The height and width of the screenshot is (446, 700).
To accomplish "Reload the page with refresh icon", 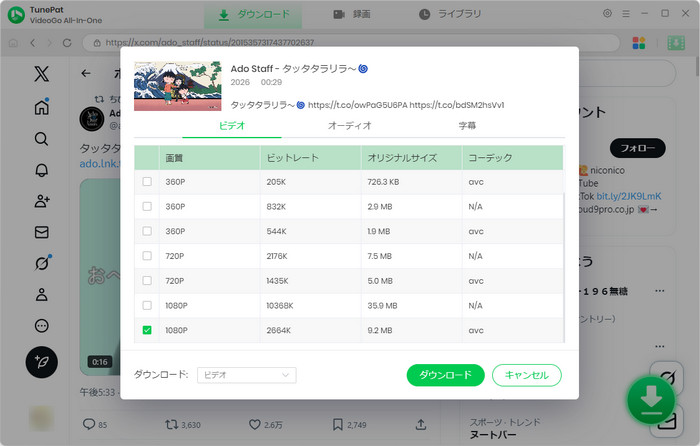I will click(x=67, y=43).
